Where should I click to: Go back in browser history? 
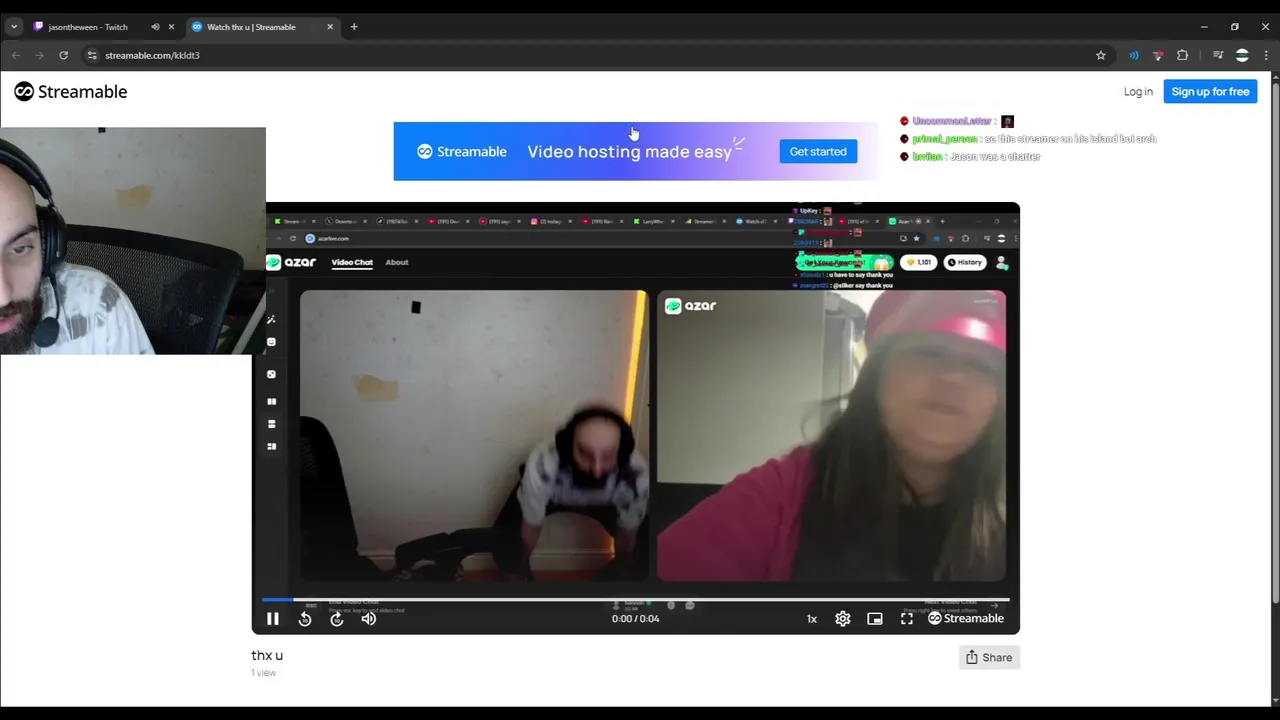tap(16, 55)
